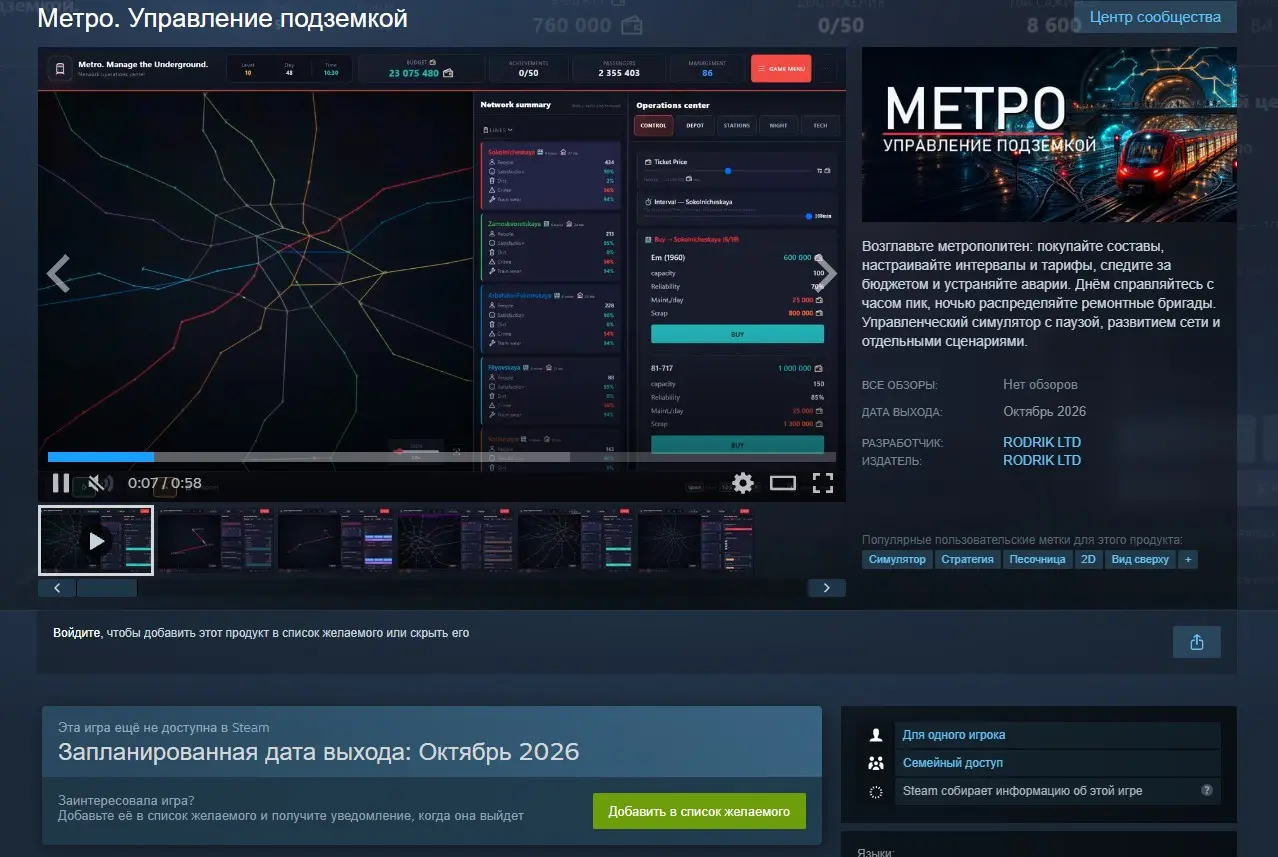The image size is (1278, 857).
Task: Click the title Метро. Управление подземкой
Action: click(x=222, y=19)
